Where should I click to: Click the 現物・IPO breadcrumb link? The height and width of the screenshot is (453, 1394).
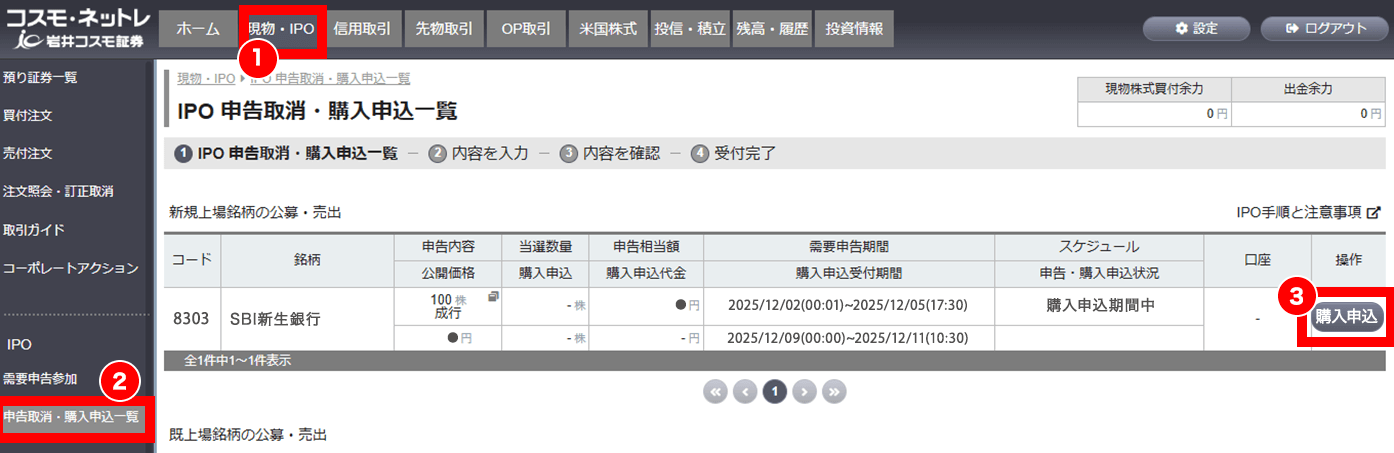(x=206, y=78)
